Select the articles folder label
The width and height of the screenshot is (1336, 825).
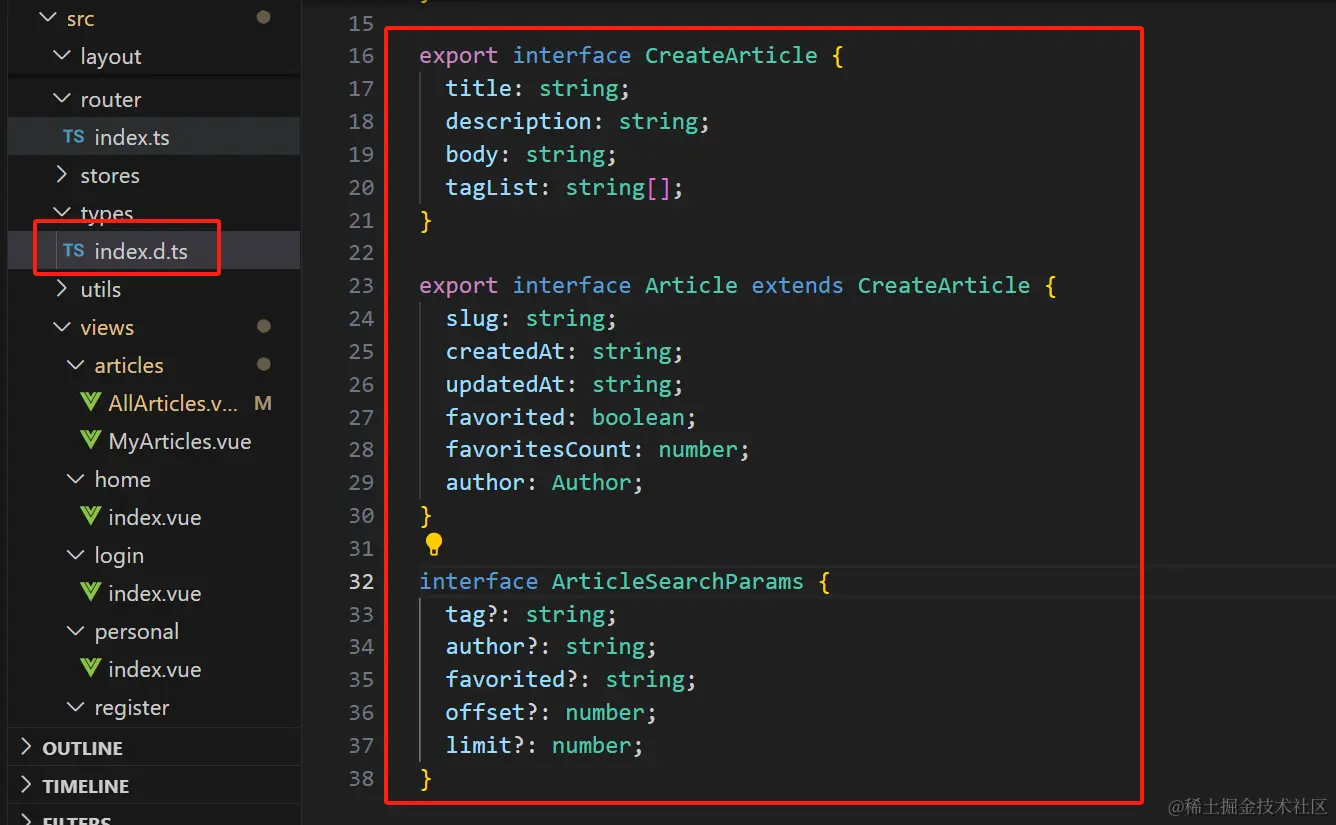(x=129, y=366)
